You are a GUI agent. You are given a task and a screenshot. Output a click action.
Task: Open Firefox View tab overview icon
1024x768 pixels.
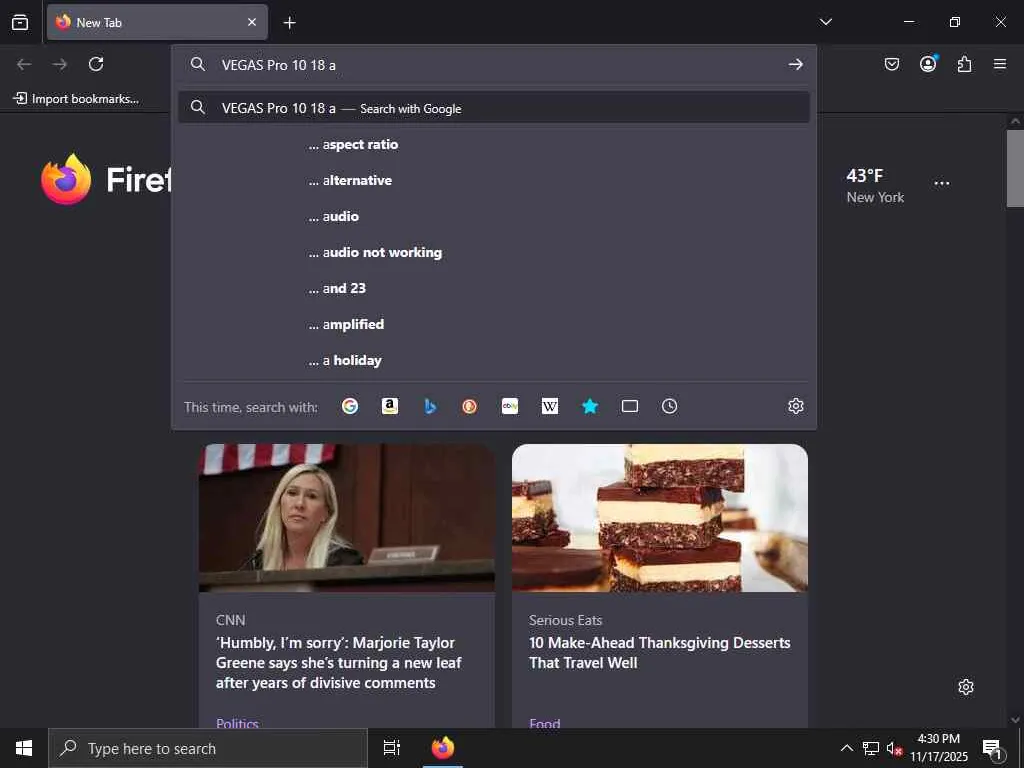tap(20, 22)
